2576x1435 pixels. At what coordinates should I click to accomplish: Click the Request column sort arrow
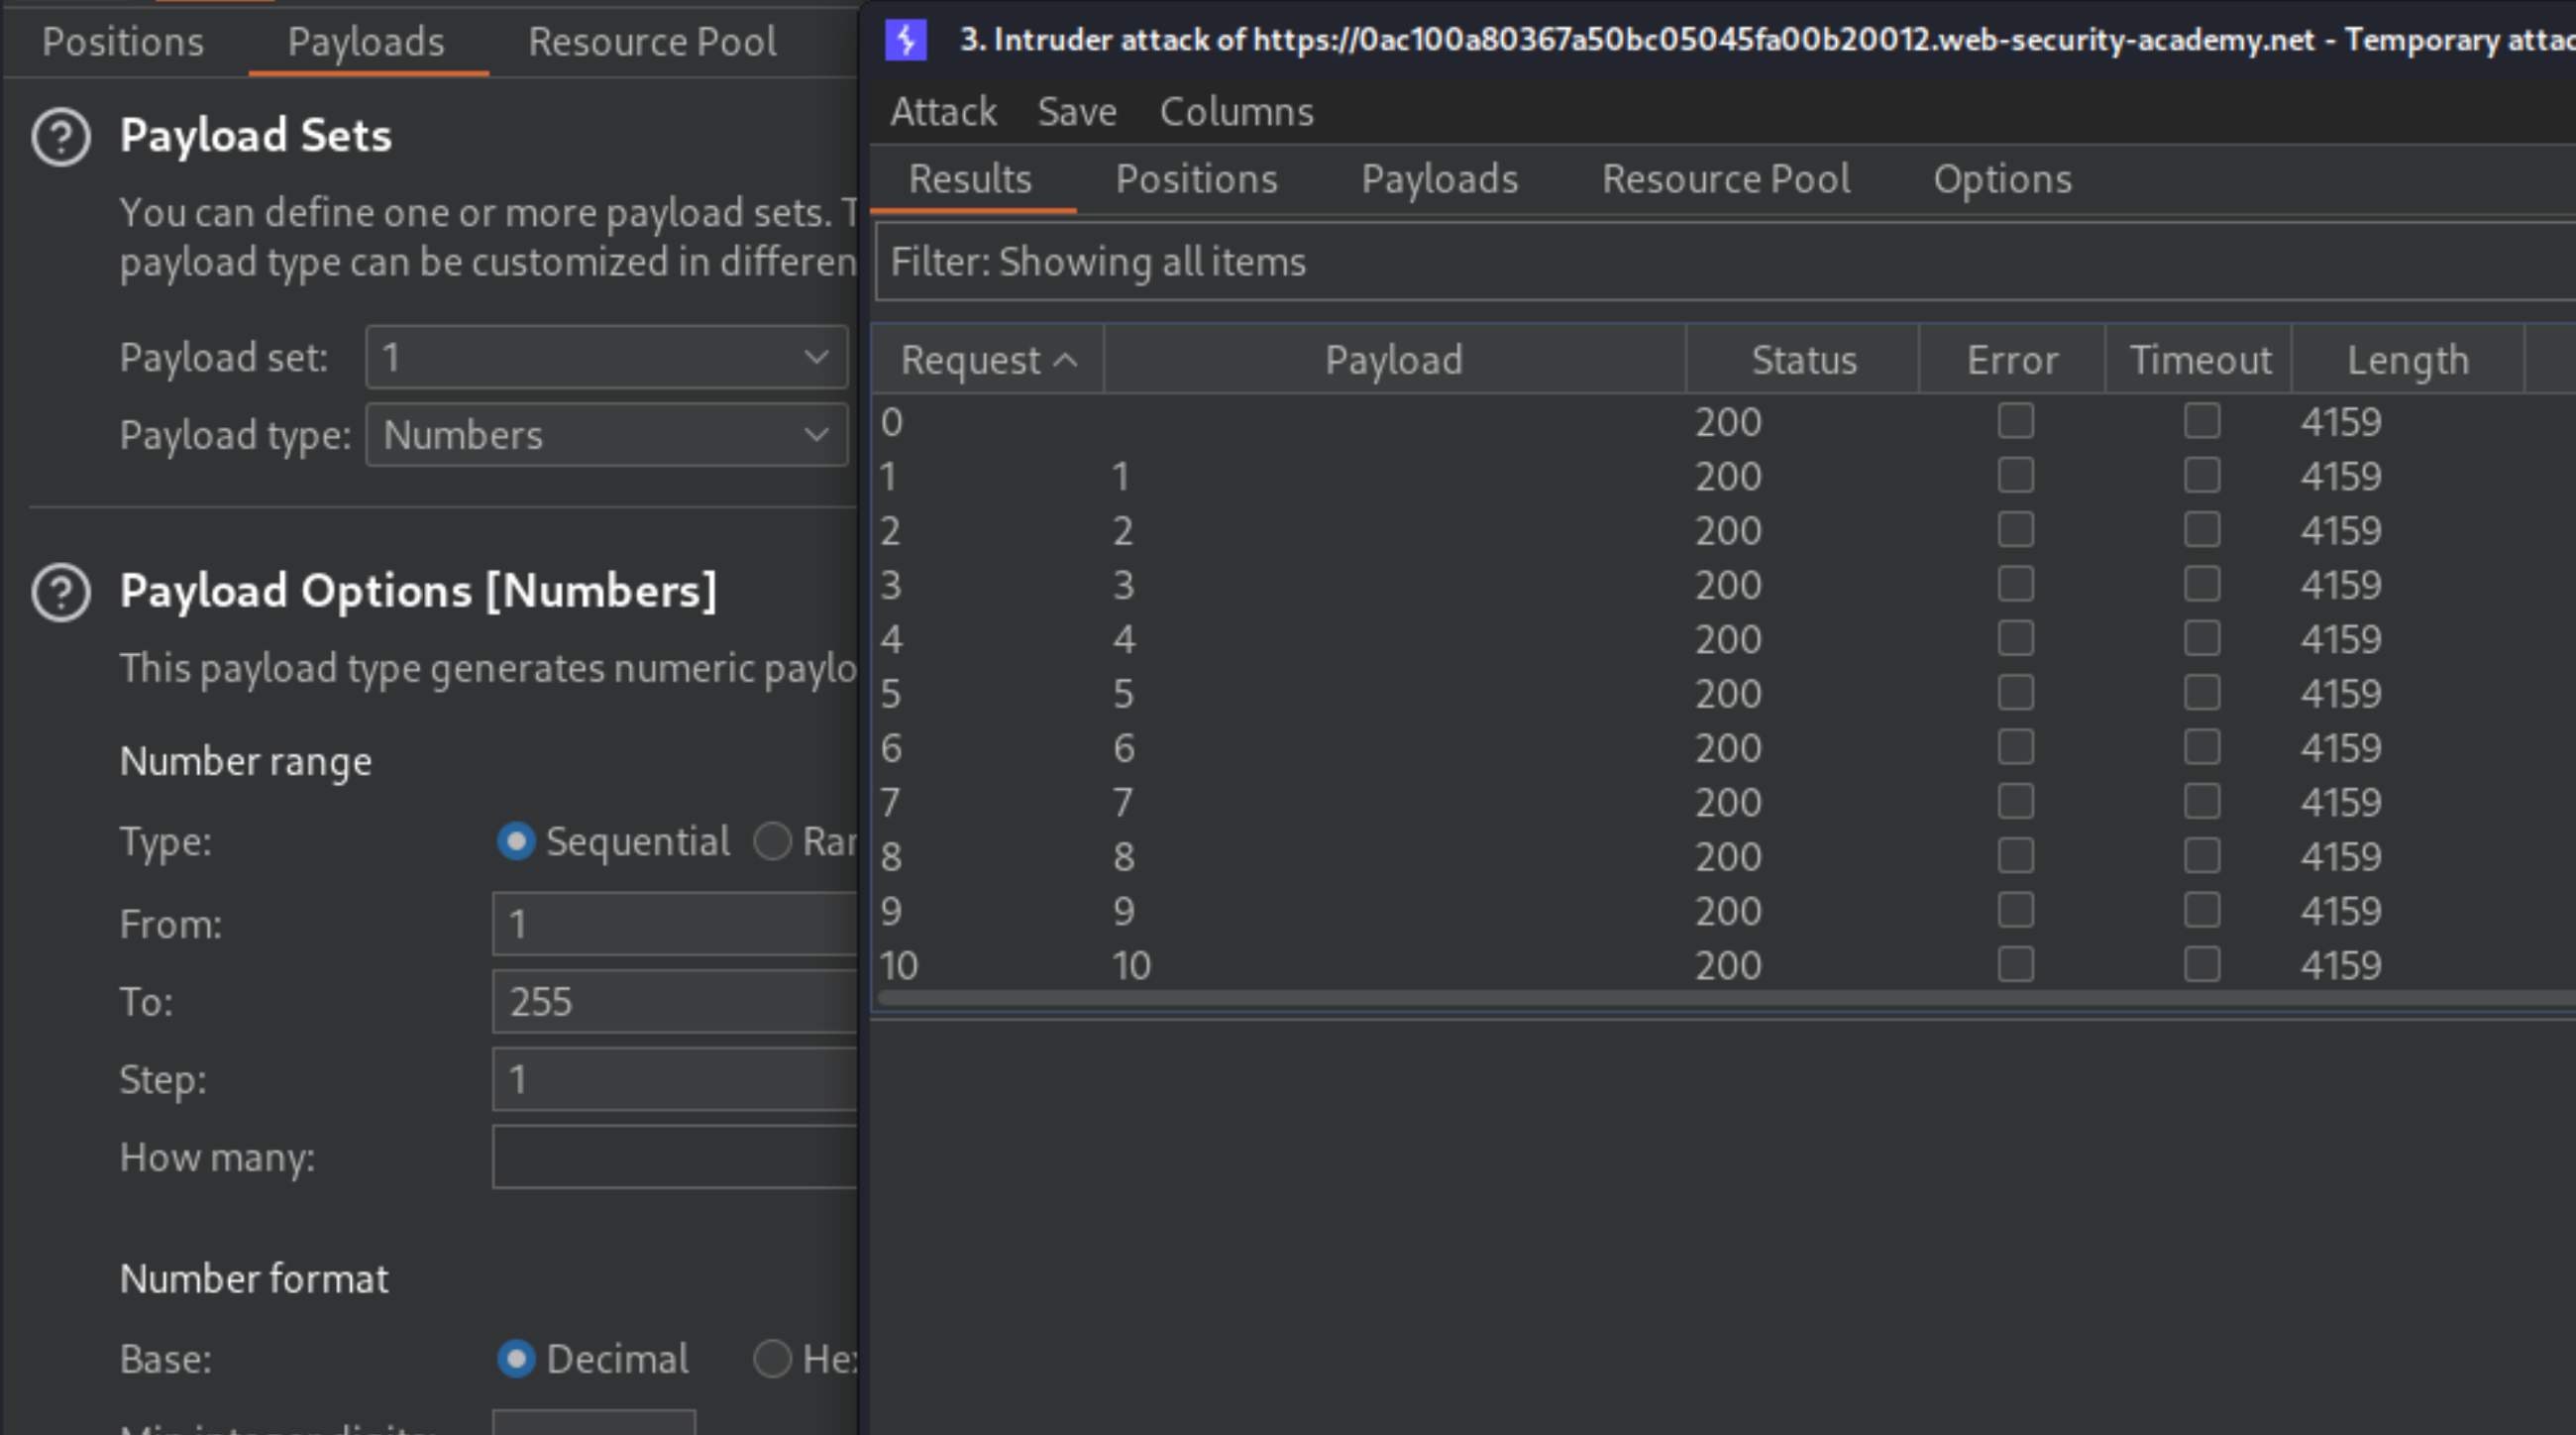point(1066,360)
